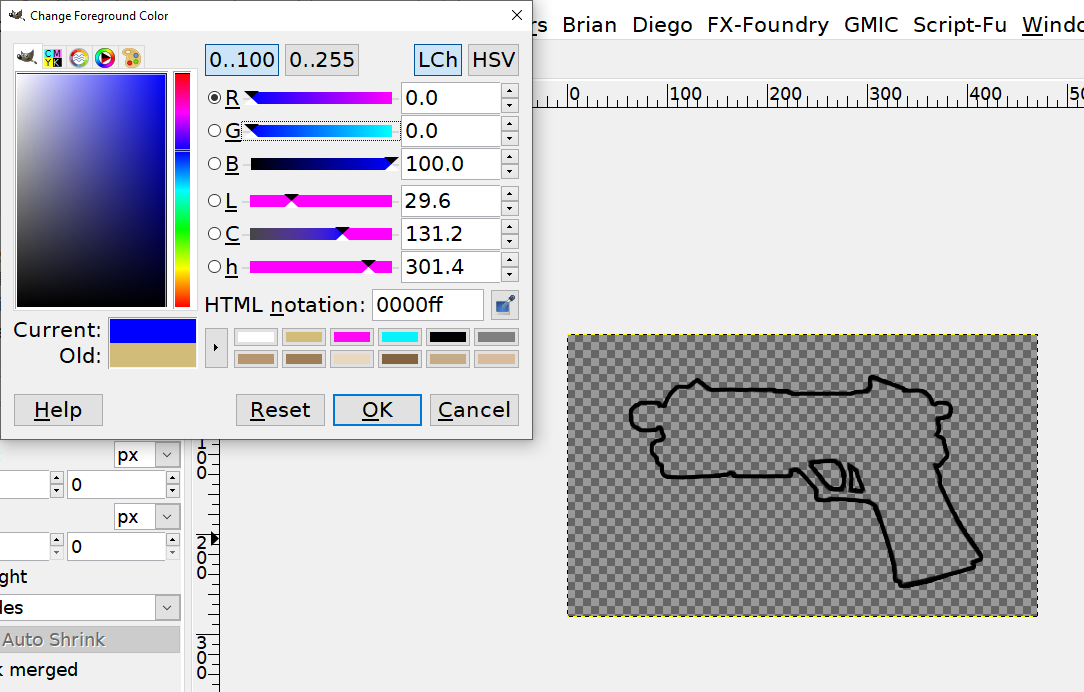Select the h hue radio button
Screen dimensions: 1084x692
pos(214,267)
